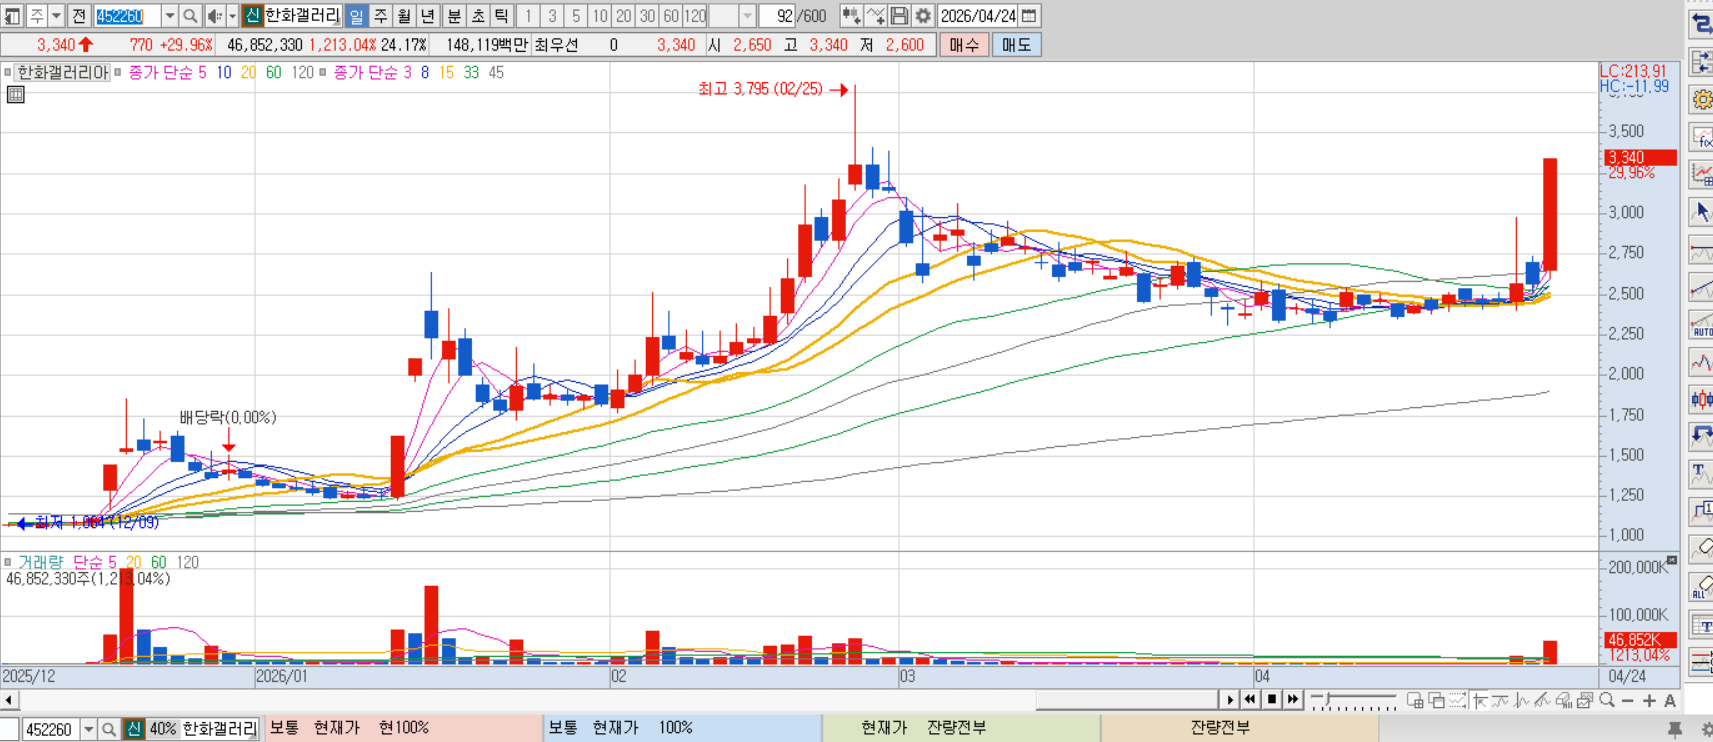Click the plus zoom-in icon
1713x742 pixels.
click(1649, 700)
